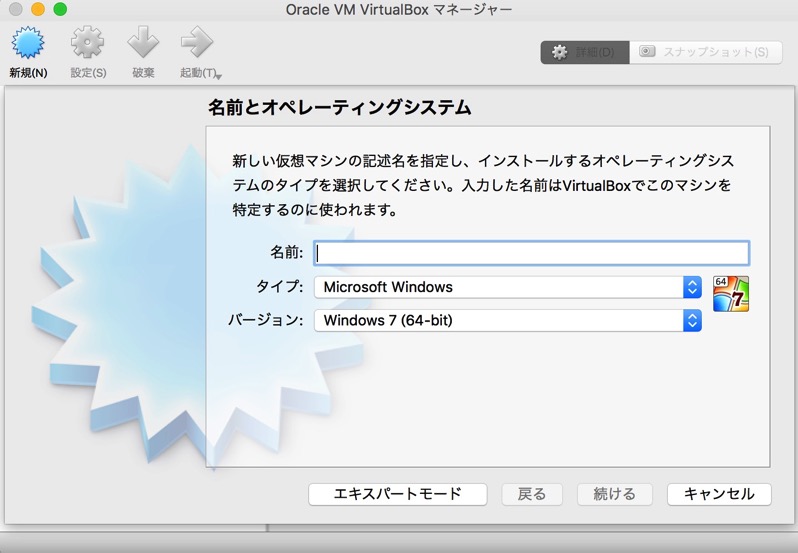Click the 続ける continue button
This screenshot has width=798, height=553.
point(615,494)
